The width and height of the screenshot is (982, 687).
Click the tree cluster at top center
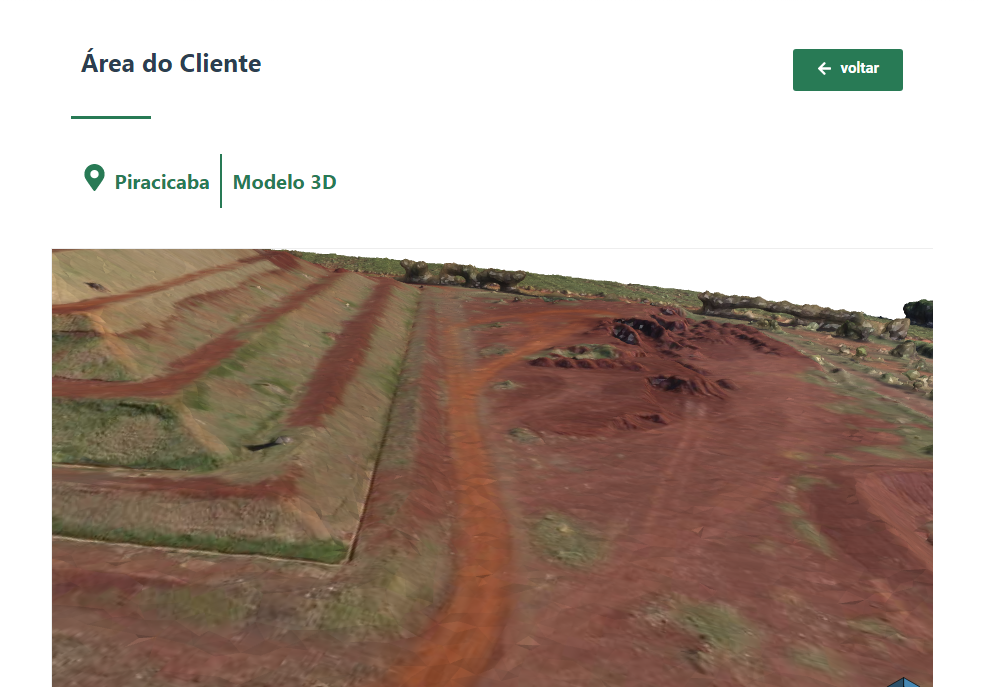coord(463,276)
